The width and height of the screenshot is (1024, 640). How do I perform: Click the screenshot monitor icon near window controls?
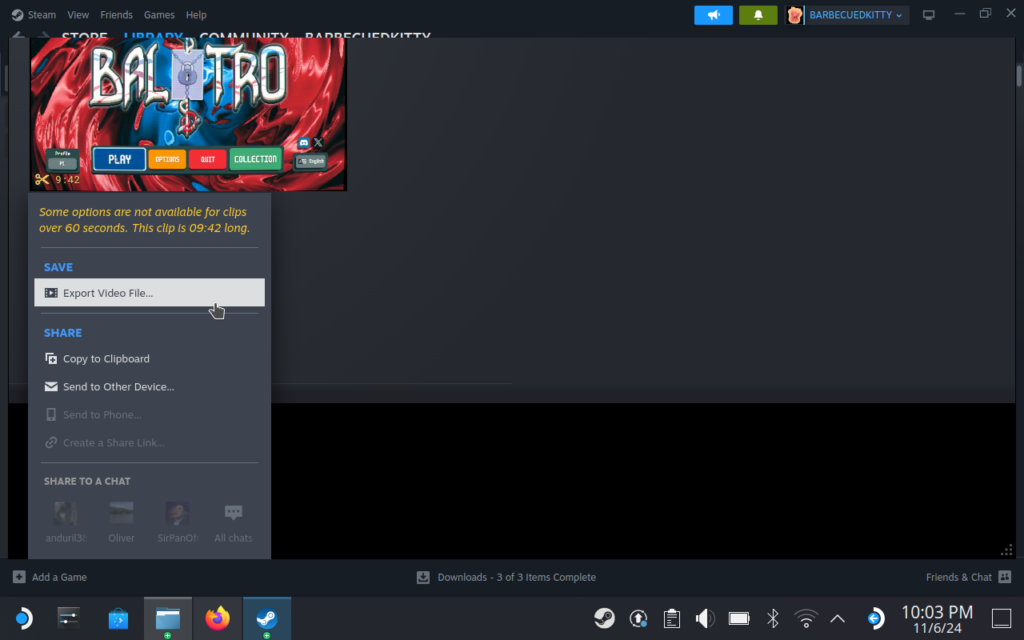pyautogui.click(x=928, y=14)
